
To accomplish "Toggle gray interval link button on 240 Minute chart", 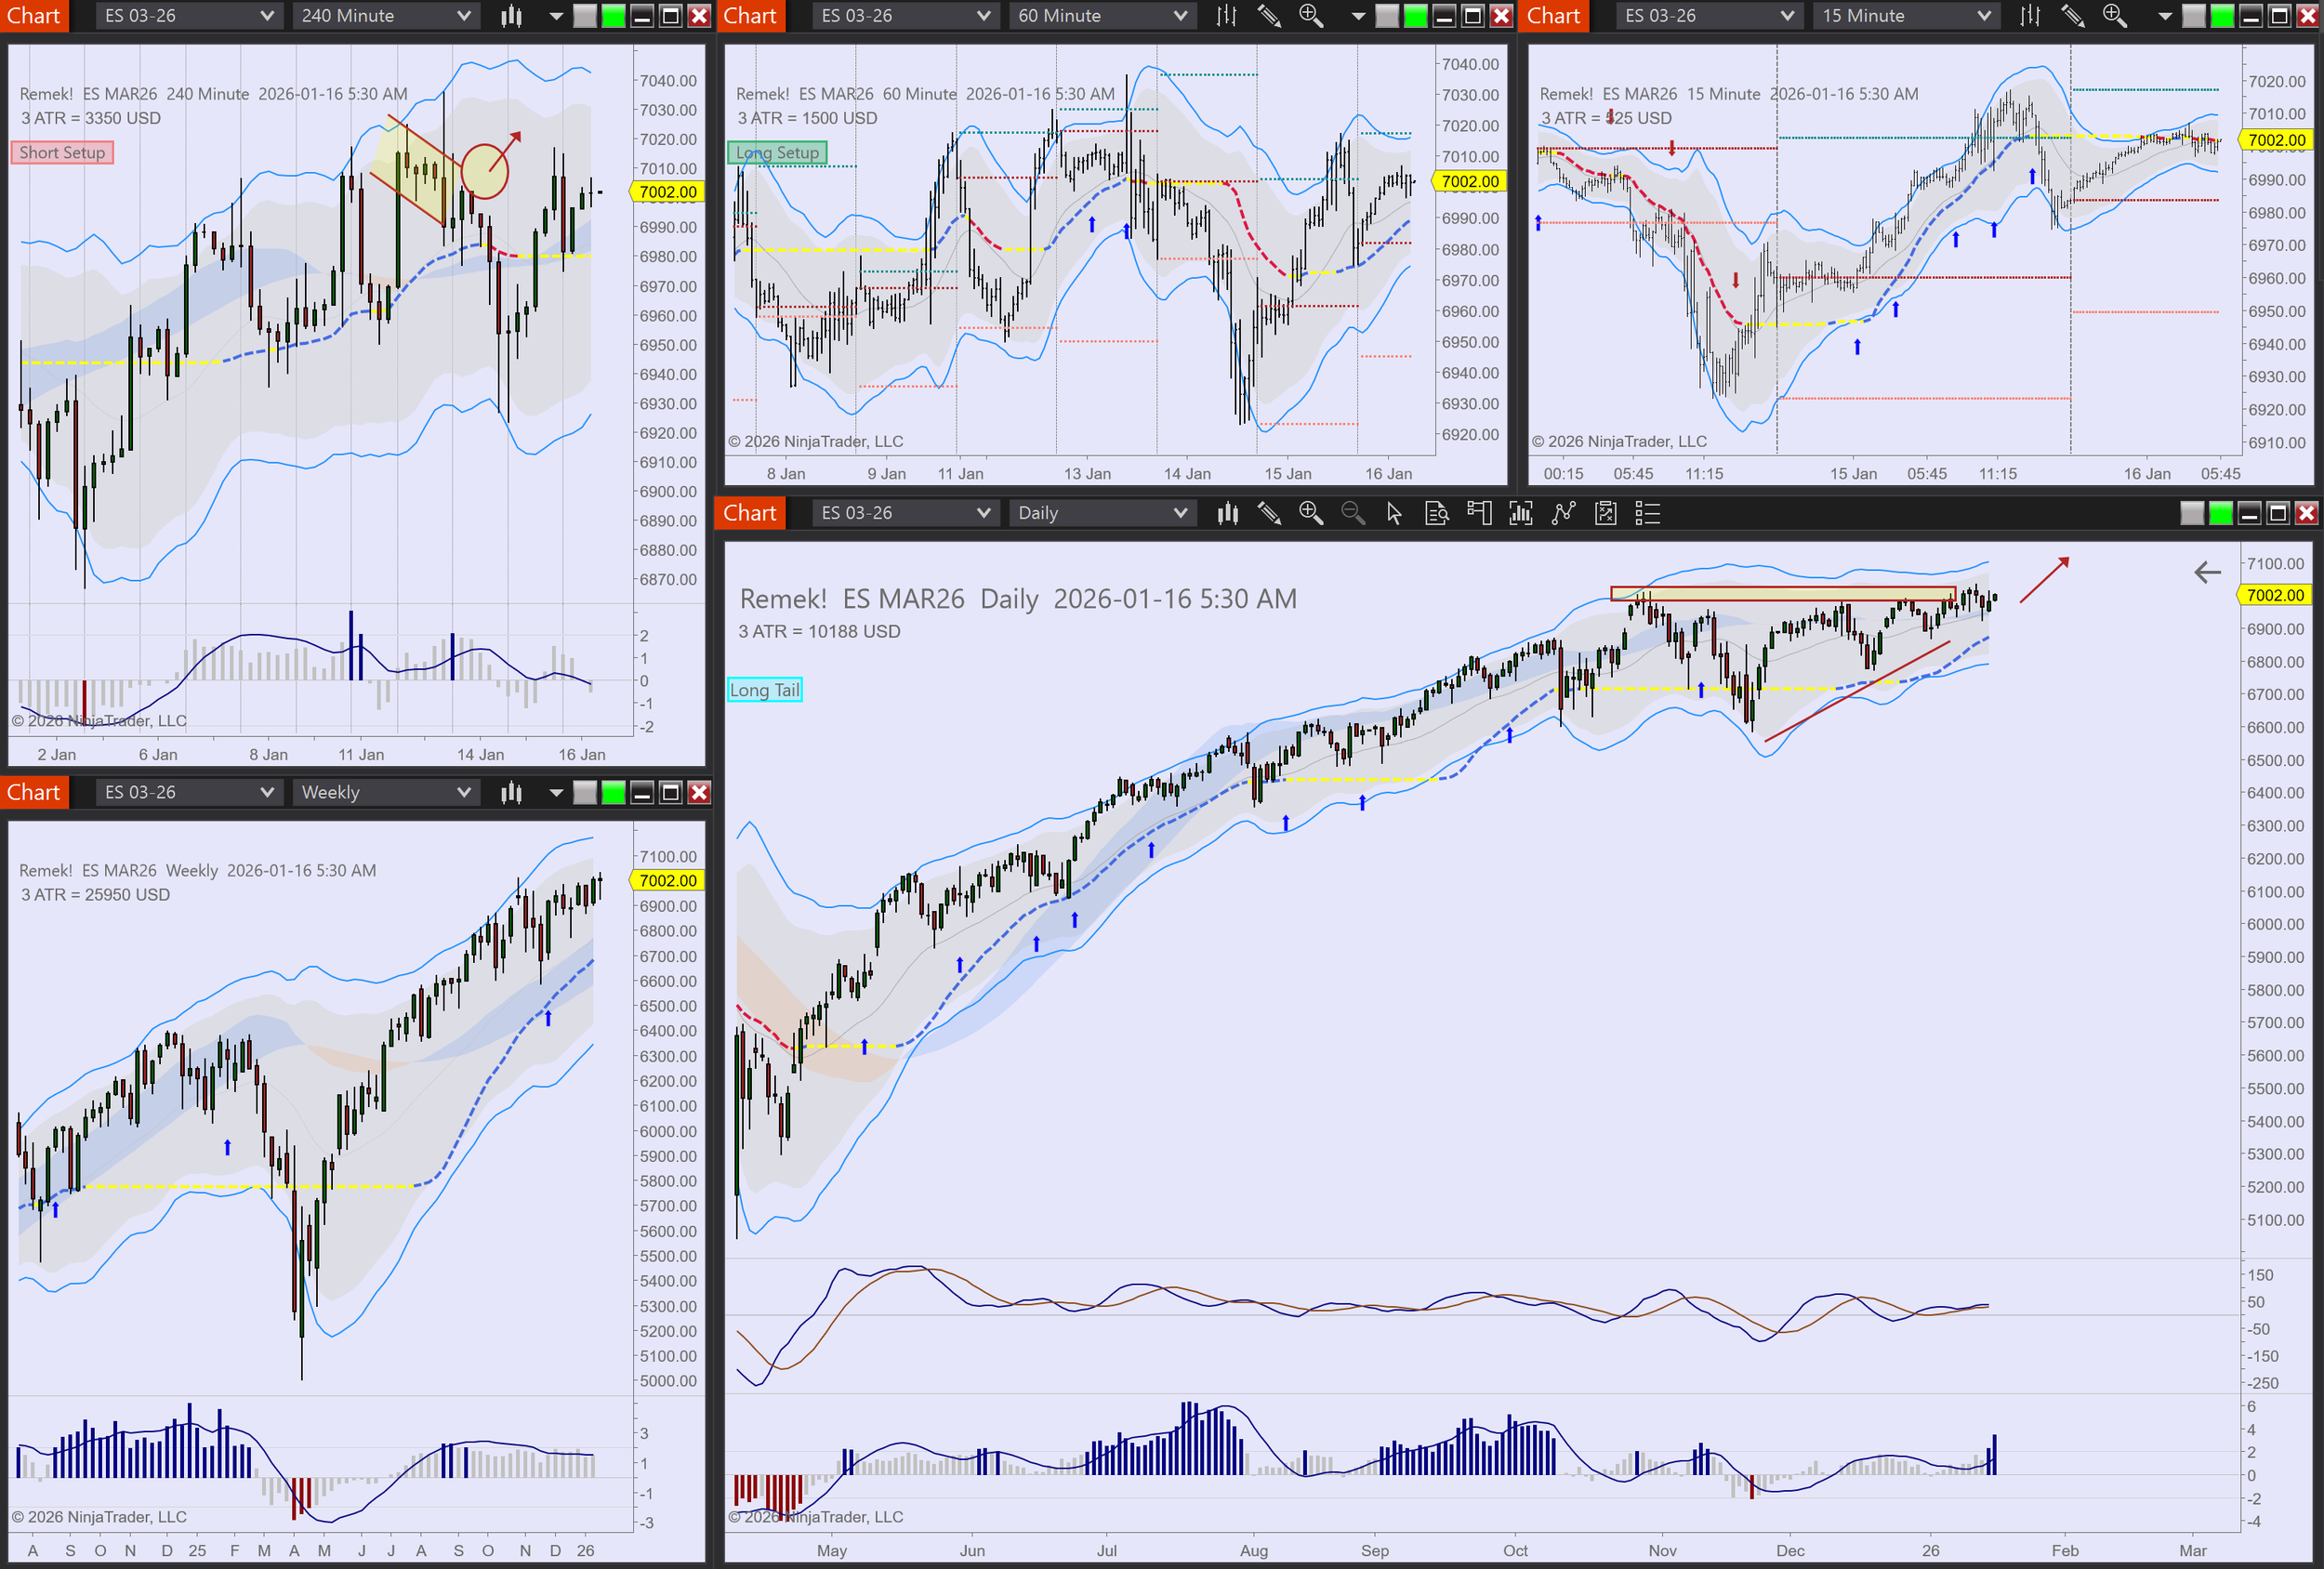I will click(585, 16).
